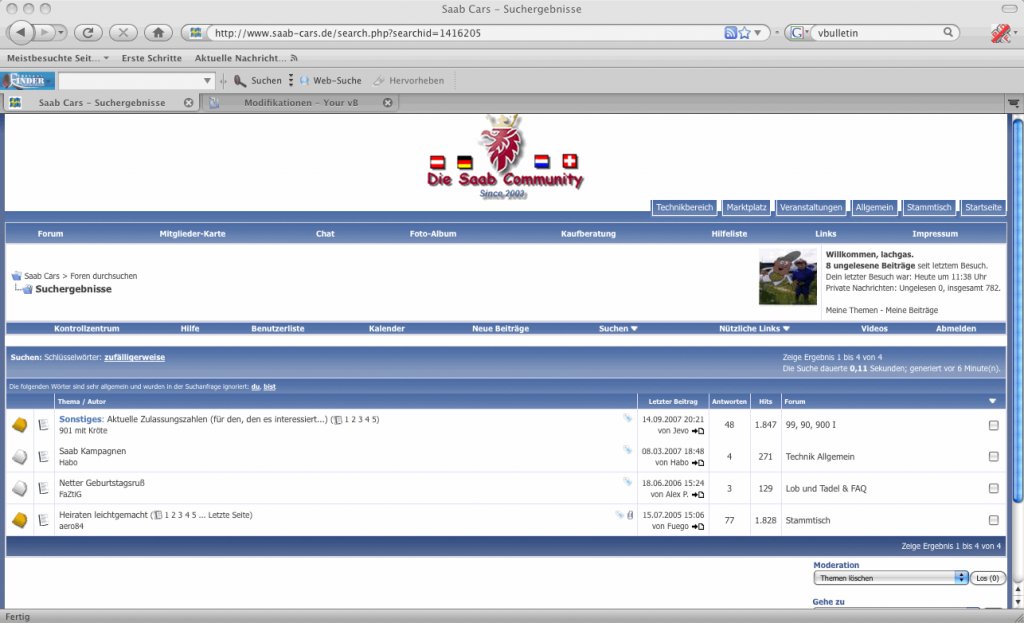Click the German flag icon in header
This screenshot has height=623, width=1024.
click(464, 162)
